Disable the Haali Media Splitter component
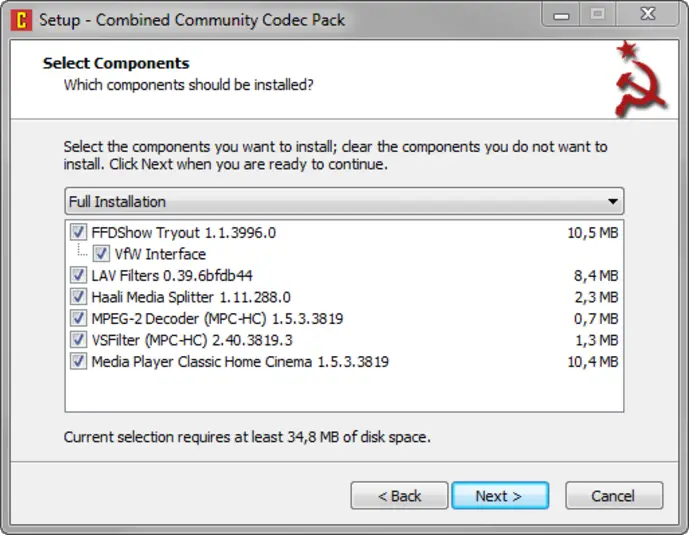The height and width of the screenshot is (535, 689). [79, 297]
